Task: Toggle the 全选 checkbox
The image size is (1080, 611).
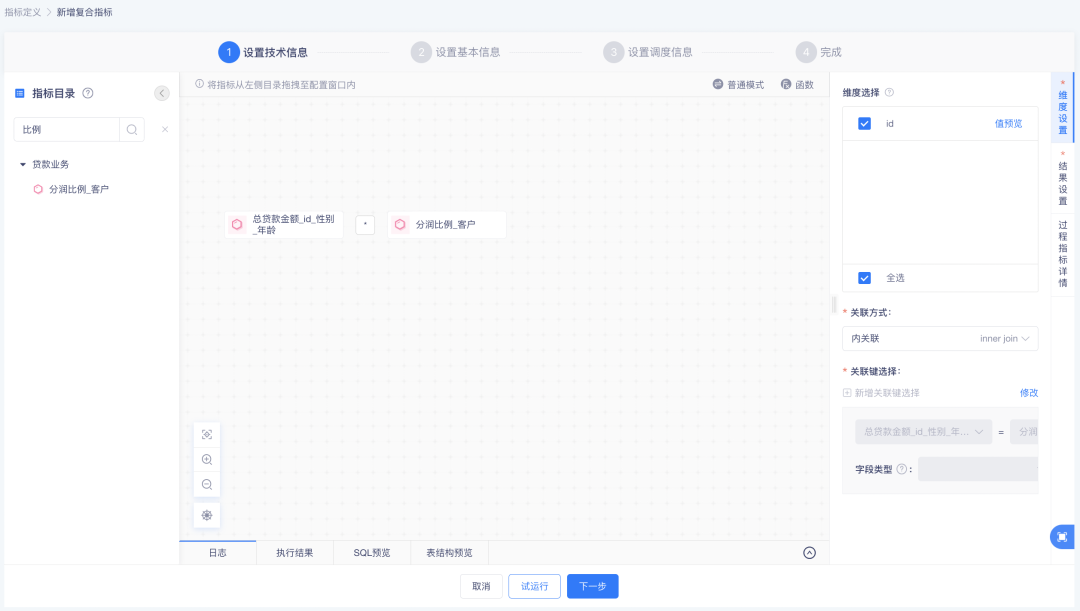Action: coord(865,278)
